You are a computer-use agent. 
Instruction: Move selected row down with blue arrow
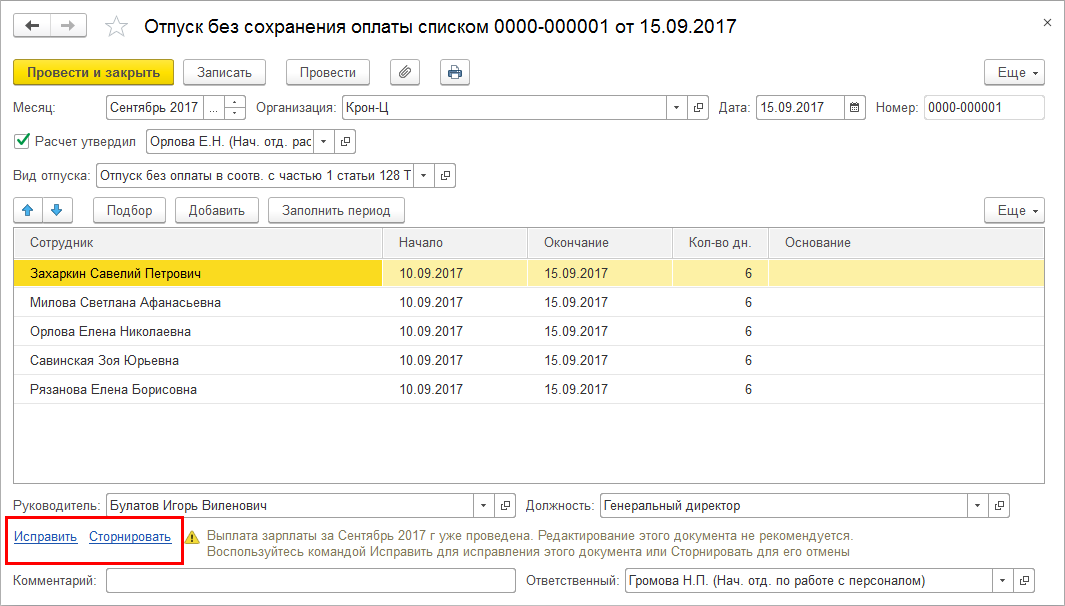[57, 210]
